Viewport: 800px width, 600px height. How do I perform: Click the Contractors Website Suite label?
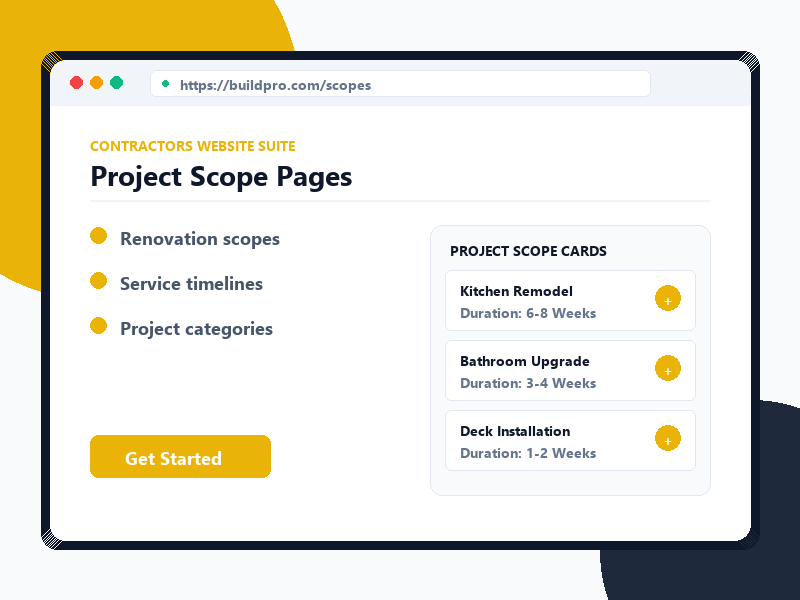[x=193, y=146]
